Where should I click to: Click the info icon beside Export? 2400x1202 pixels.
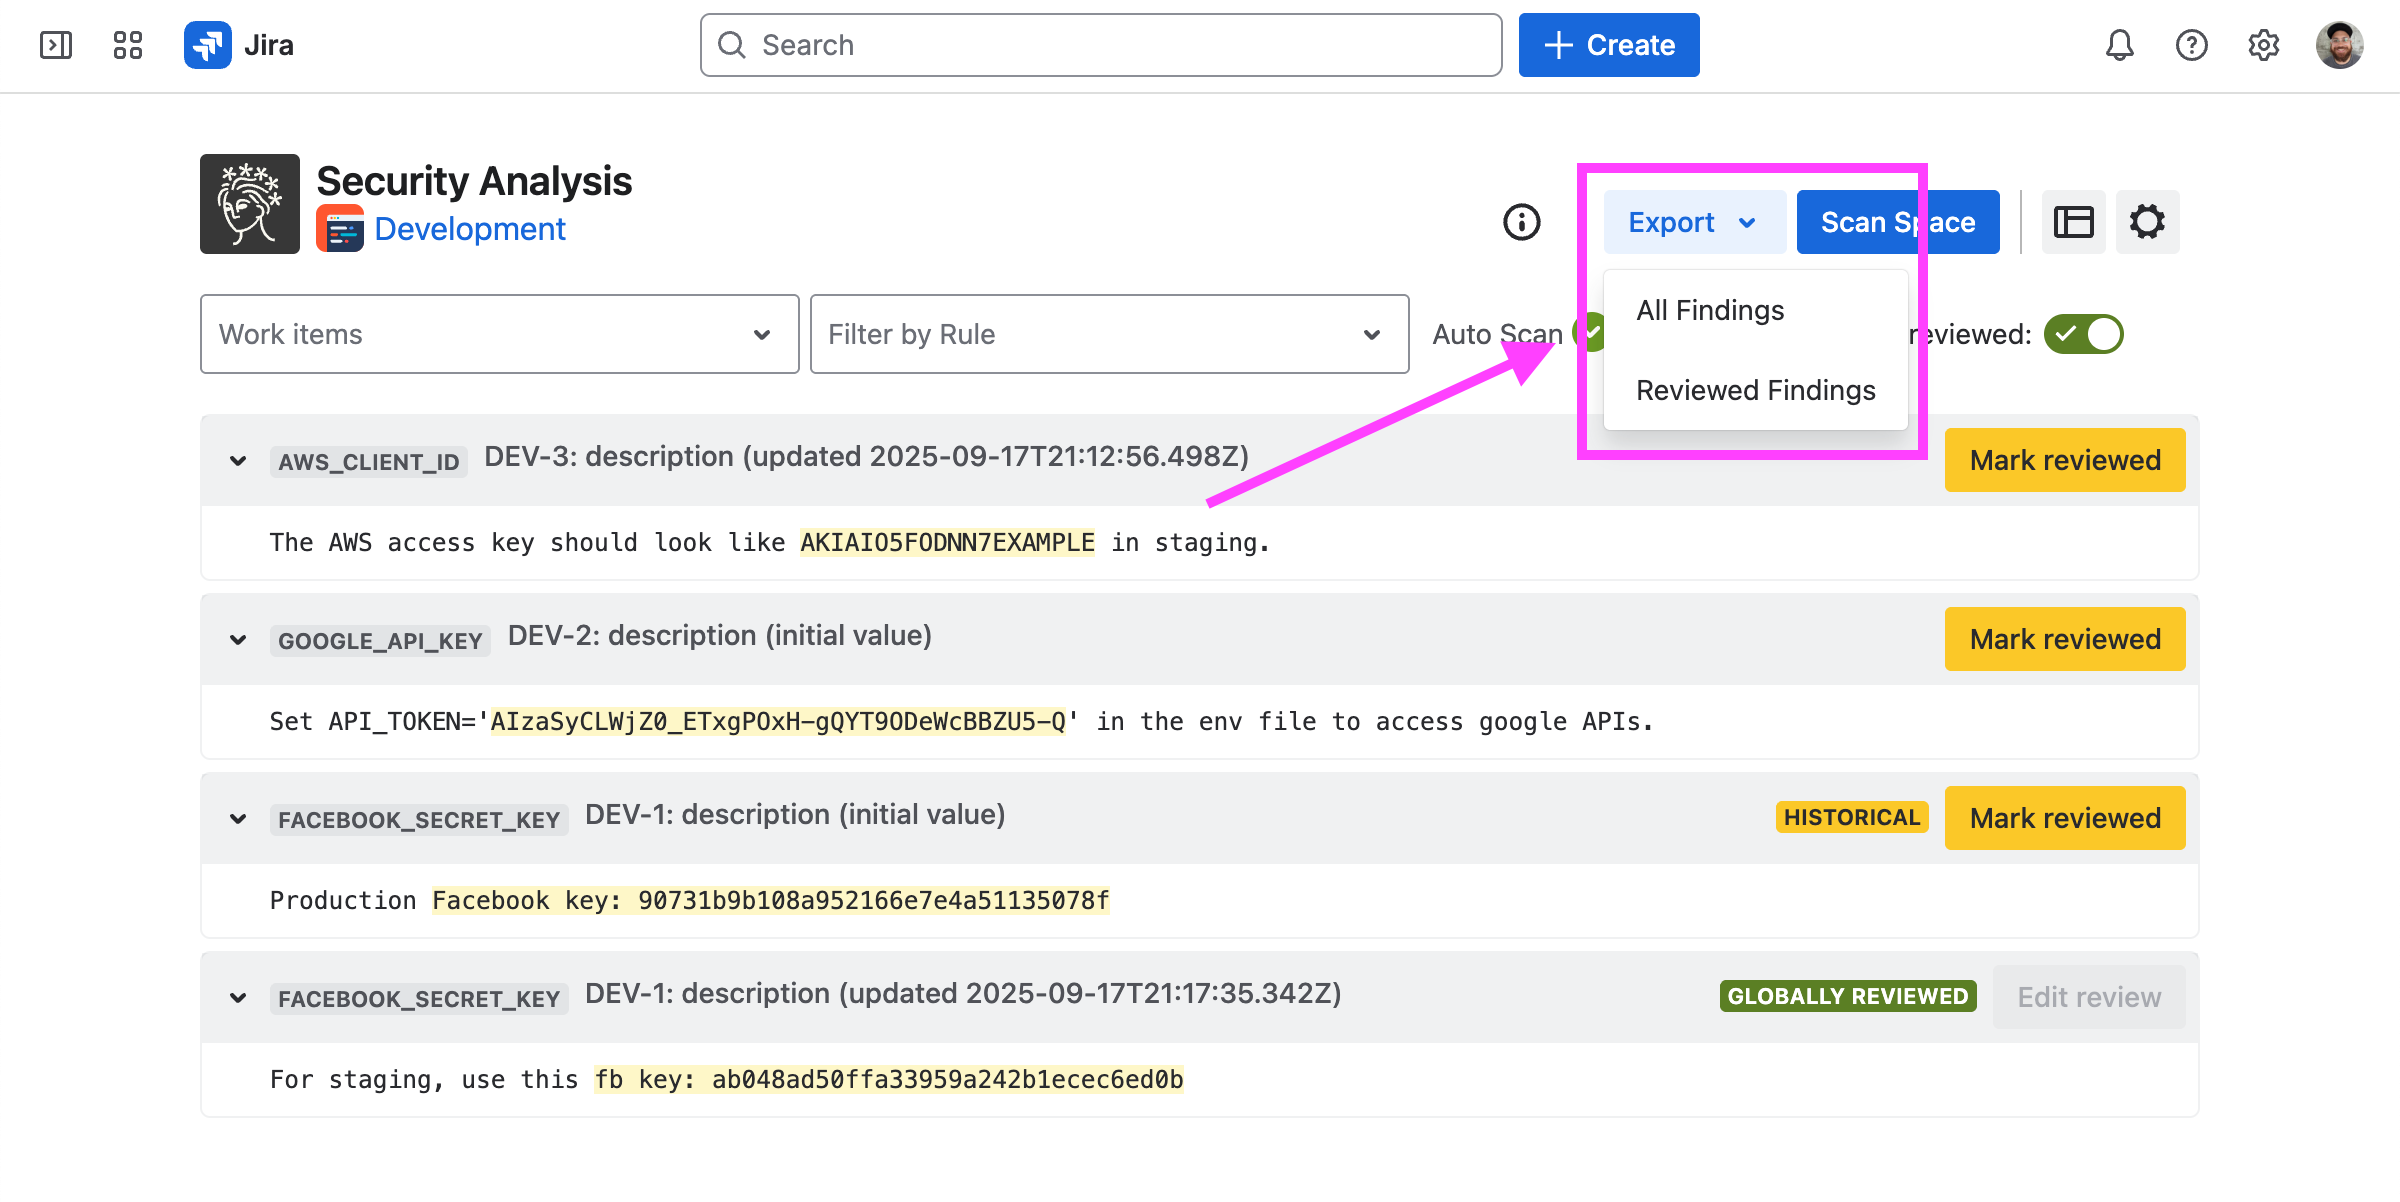(x=1521, y=222)
